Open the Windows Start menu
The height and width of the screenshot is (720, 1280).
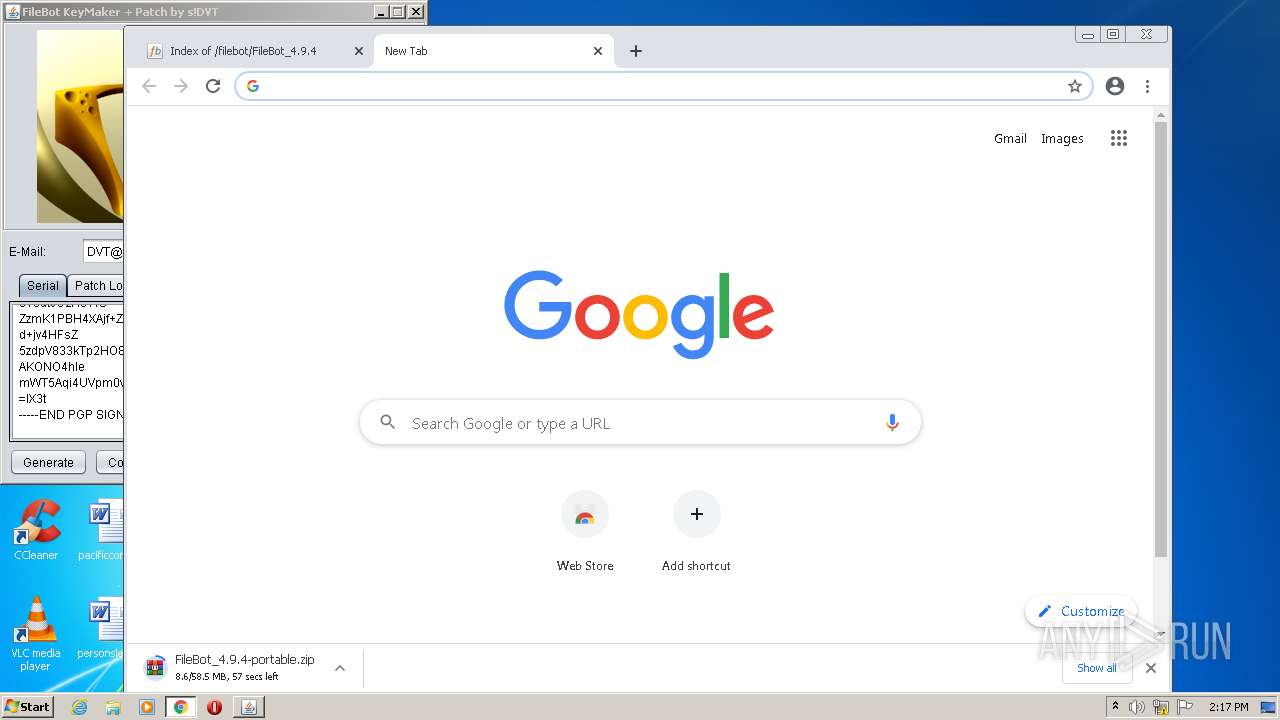tap(28, 706)
